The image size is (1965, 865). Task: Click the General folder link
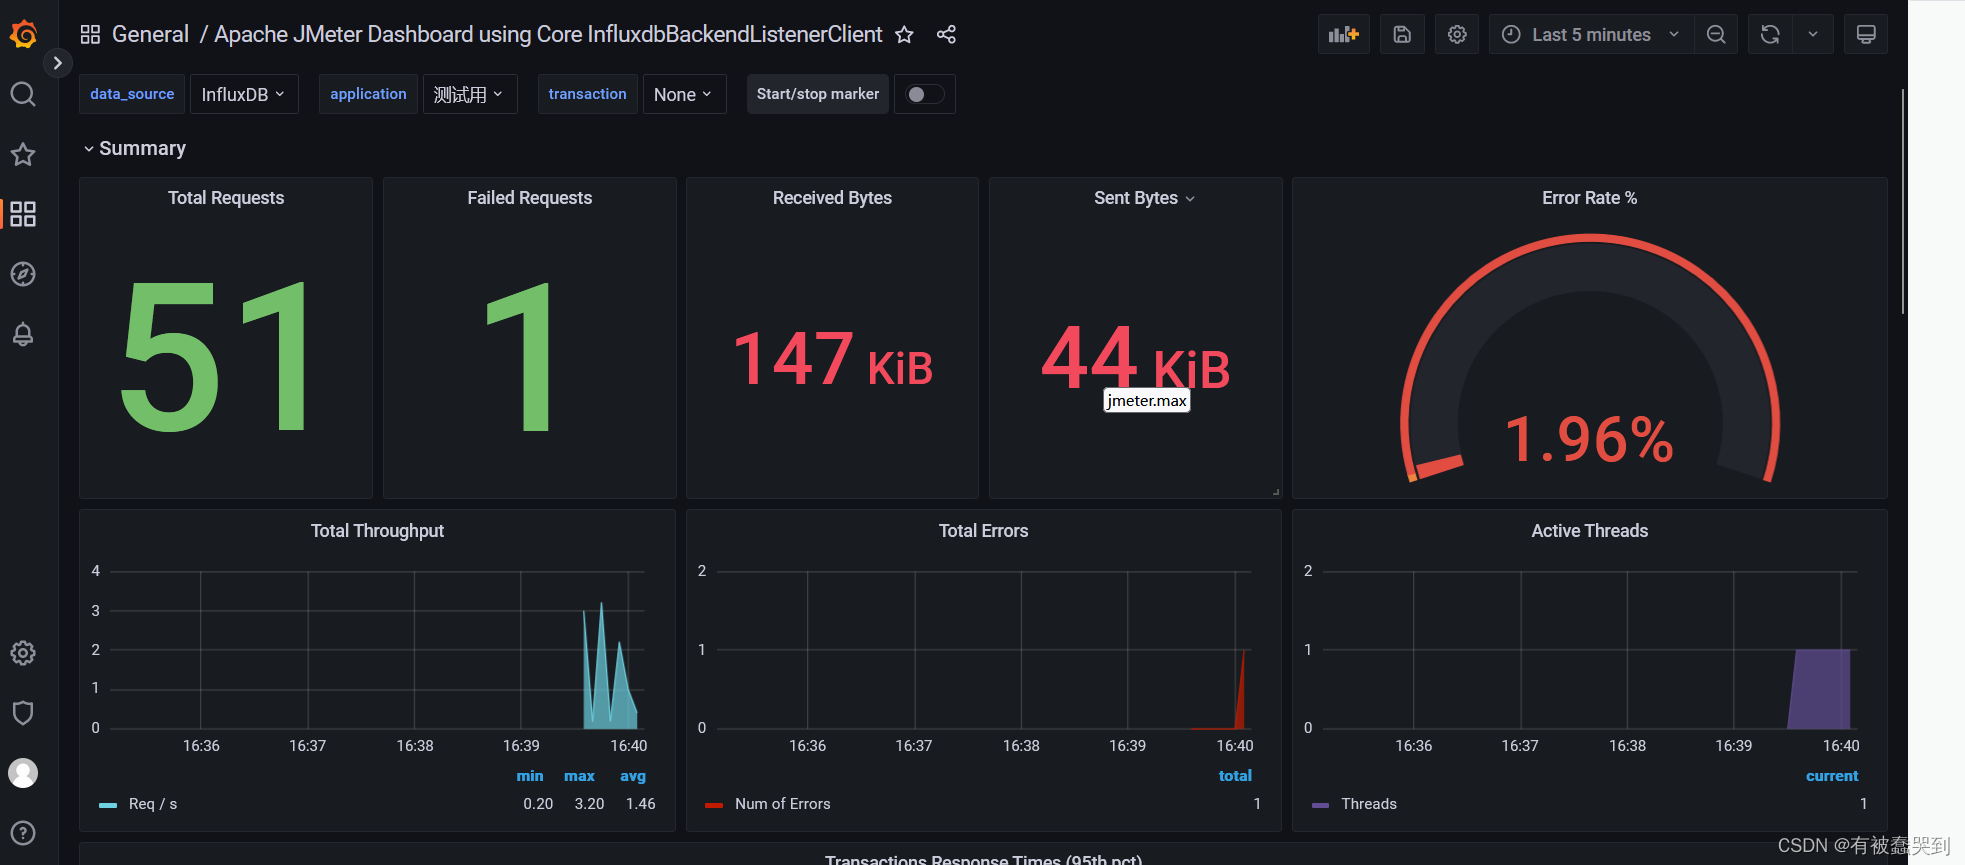[x=150, y=34]
